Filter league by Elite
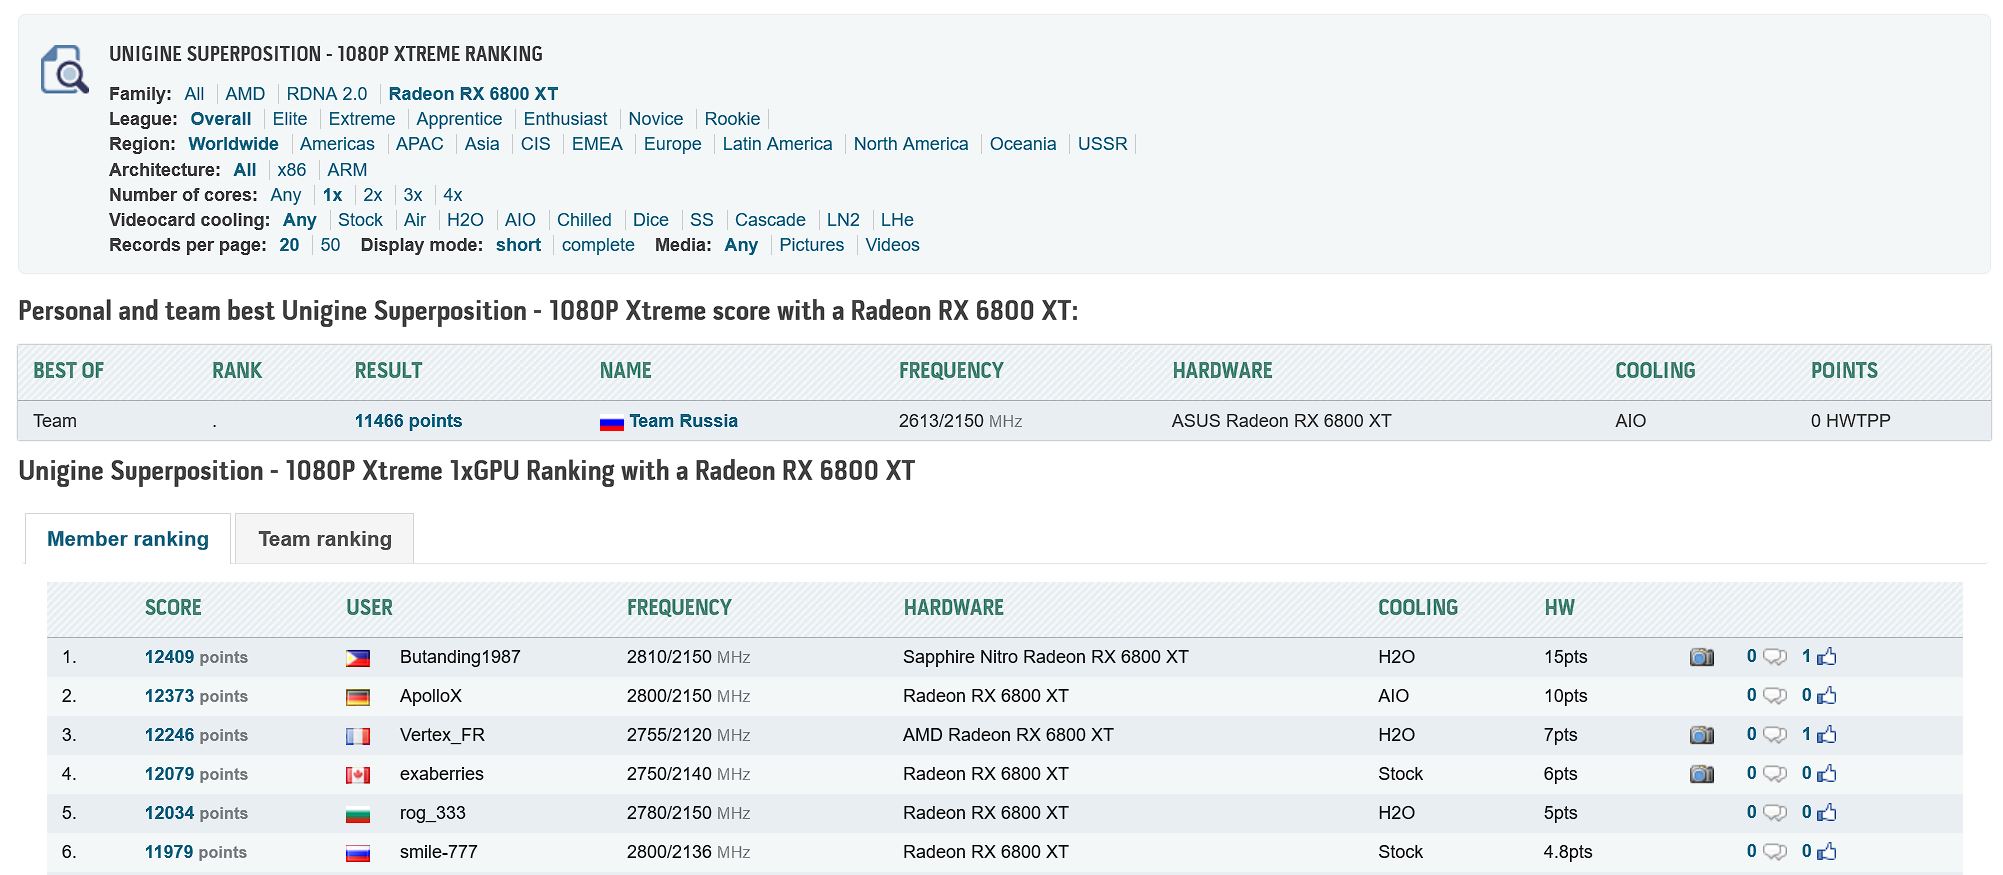Screen dimensions: 2003x875 pos(290,119)
